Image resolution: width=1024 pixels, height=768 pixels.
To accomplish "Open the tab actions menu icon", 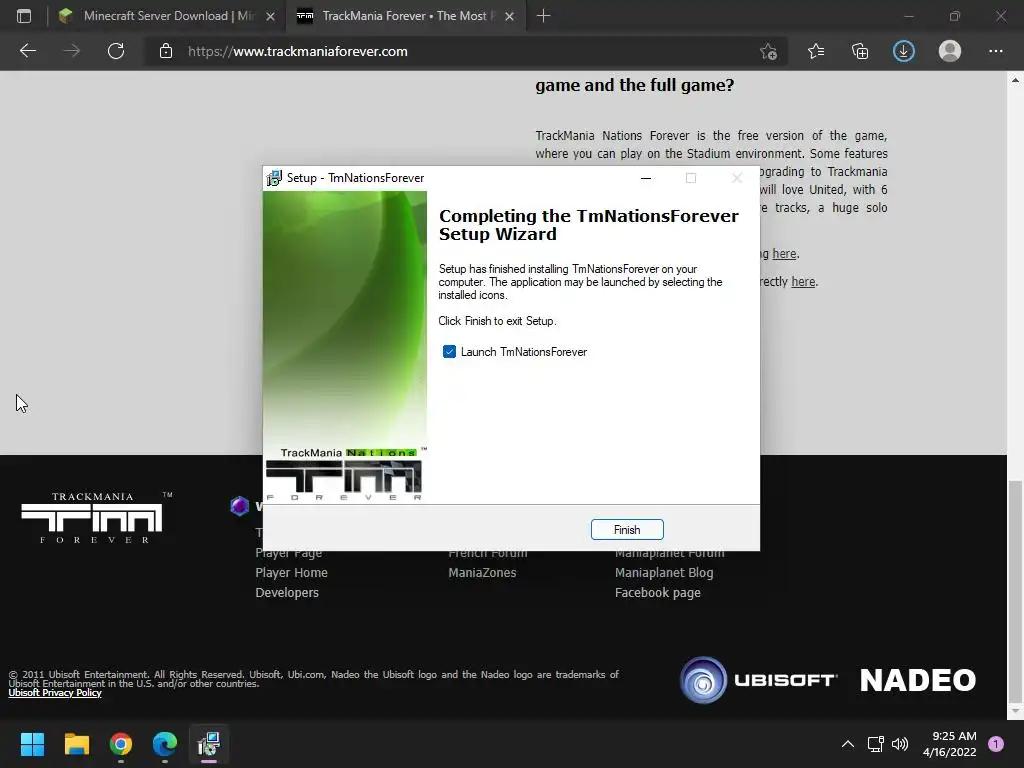I will click(x=24, y=16).
